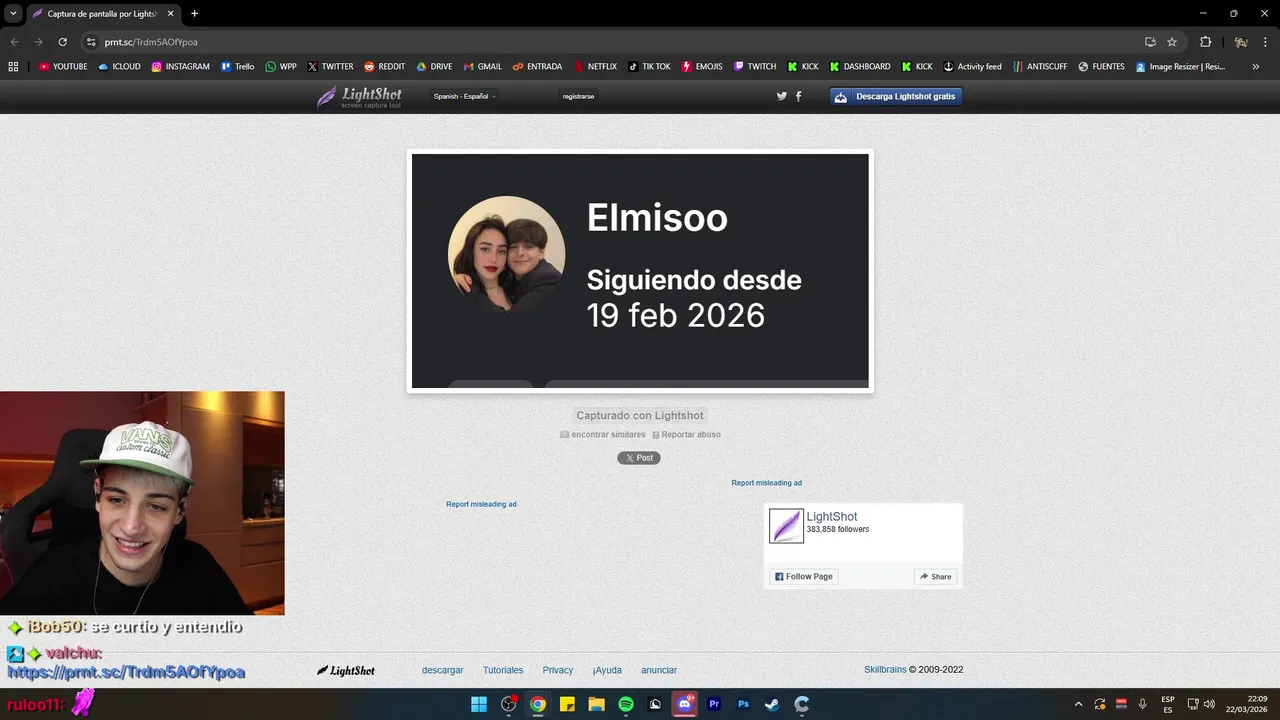
Task: Open the DASHBOARD bookmark
Action: [859, 67]
